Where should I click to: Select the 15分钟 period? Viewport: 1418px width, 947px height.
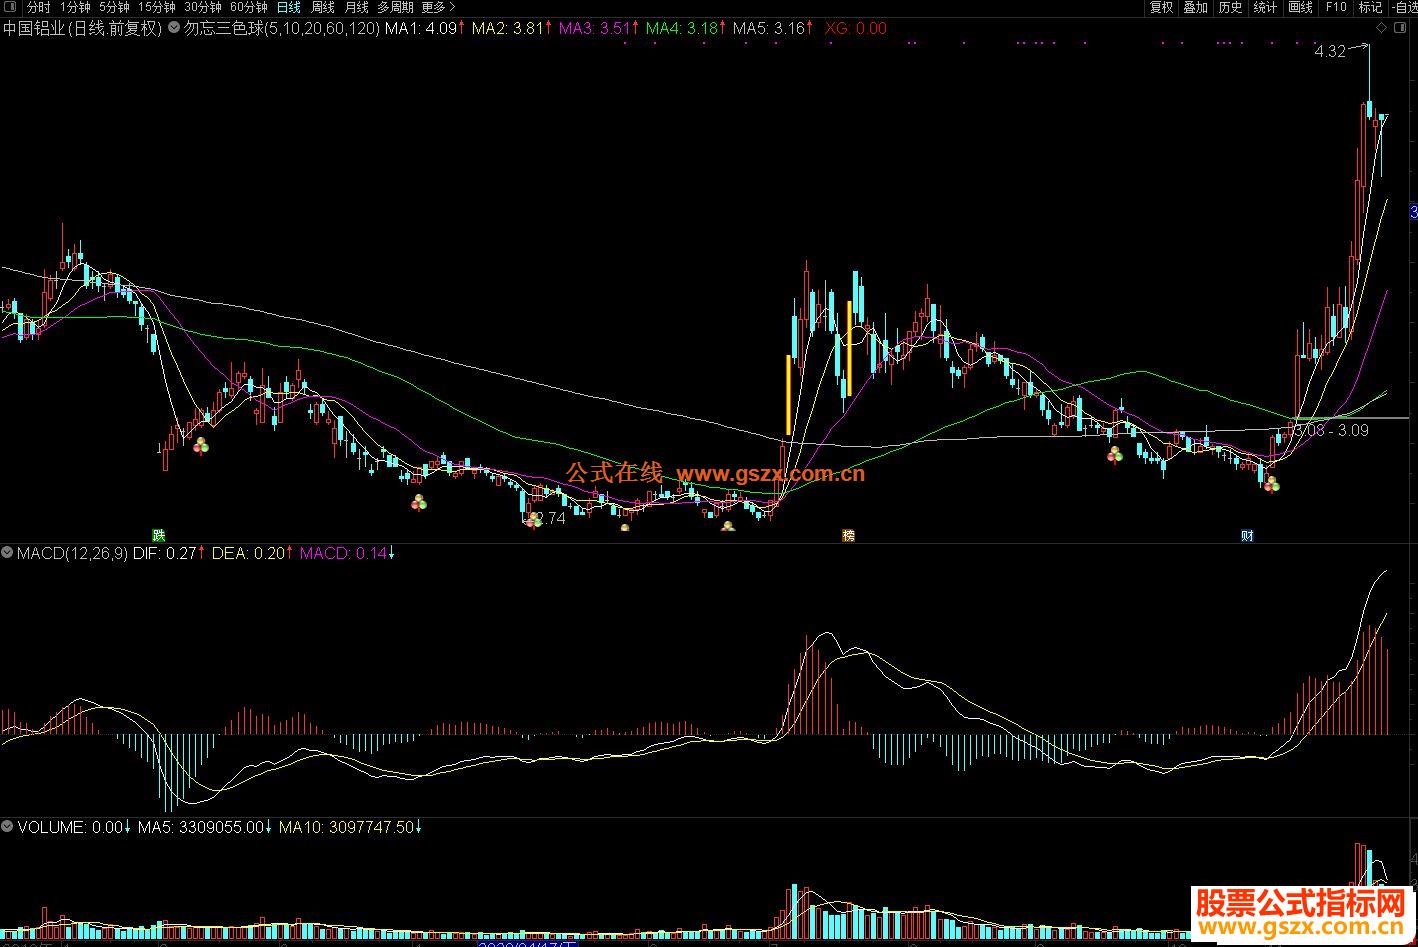click(157, 7)
